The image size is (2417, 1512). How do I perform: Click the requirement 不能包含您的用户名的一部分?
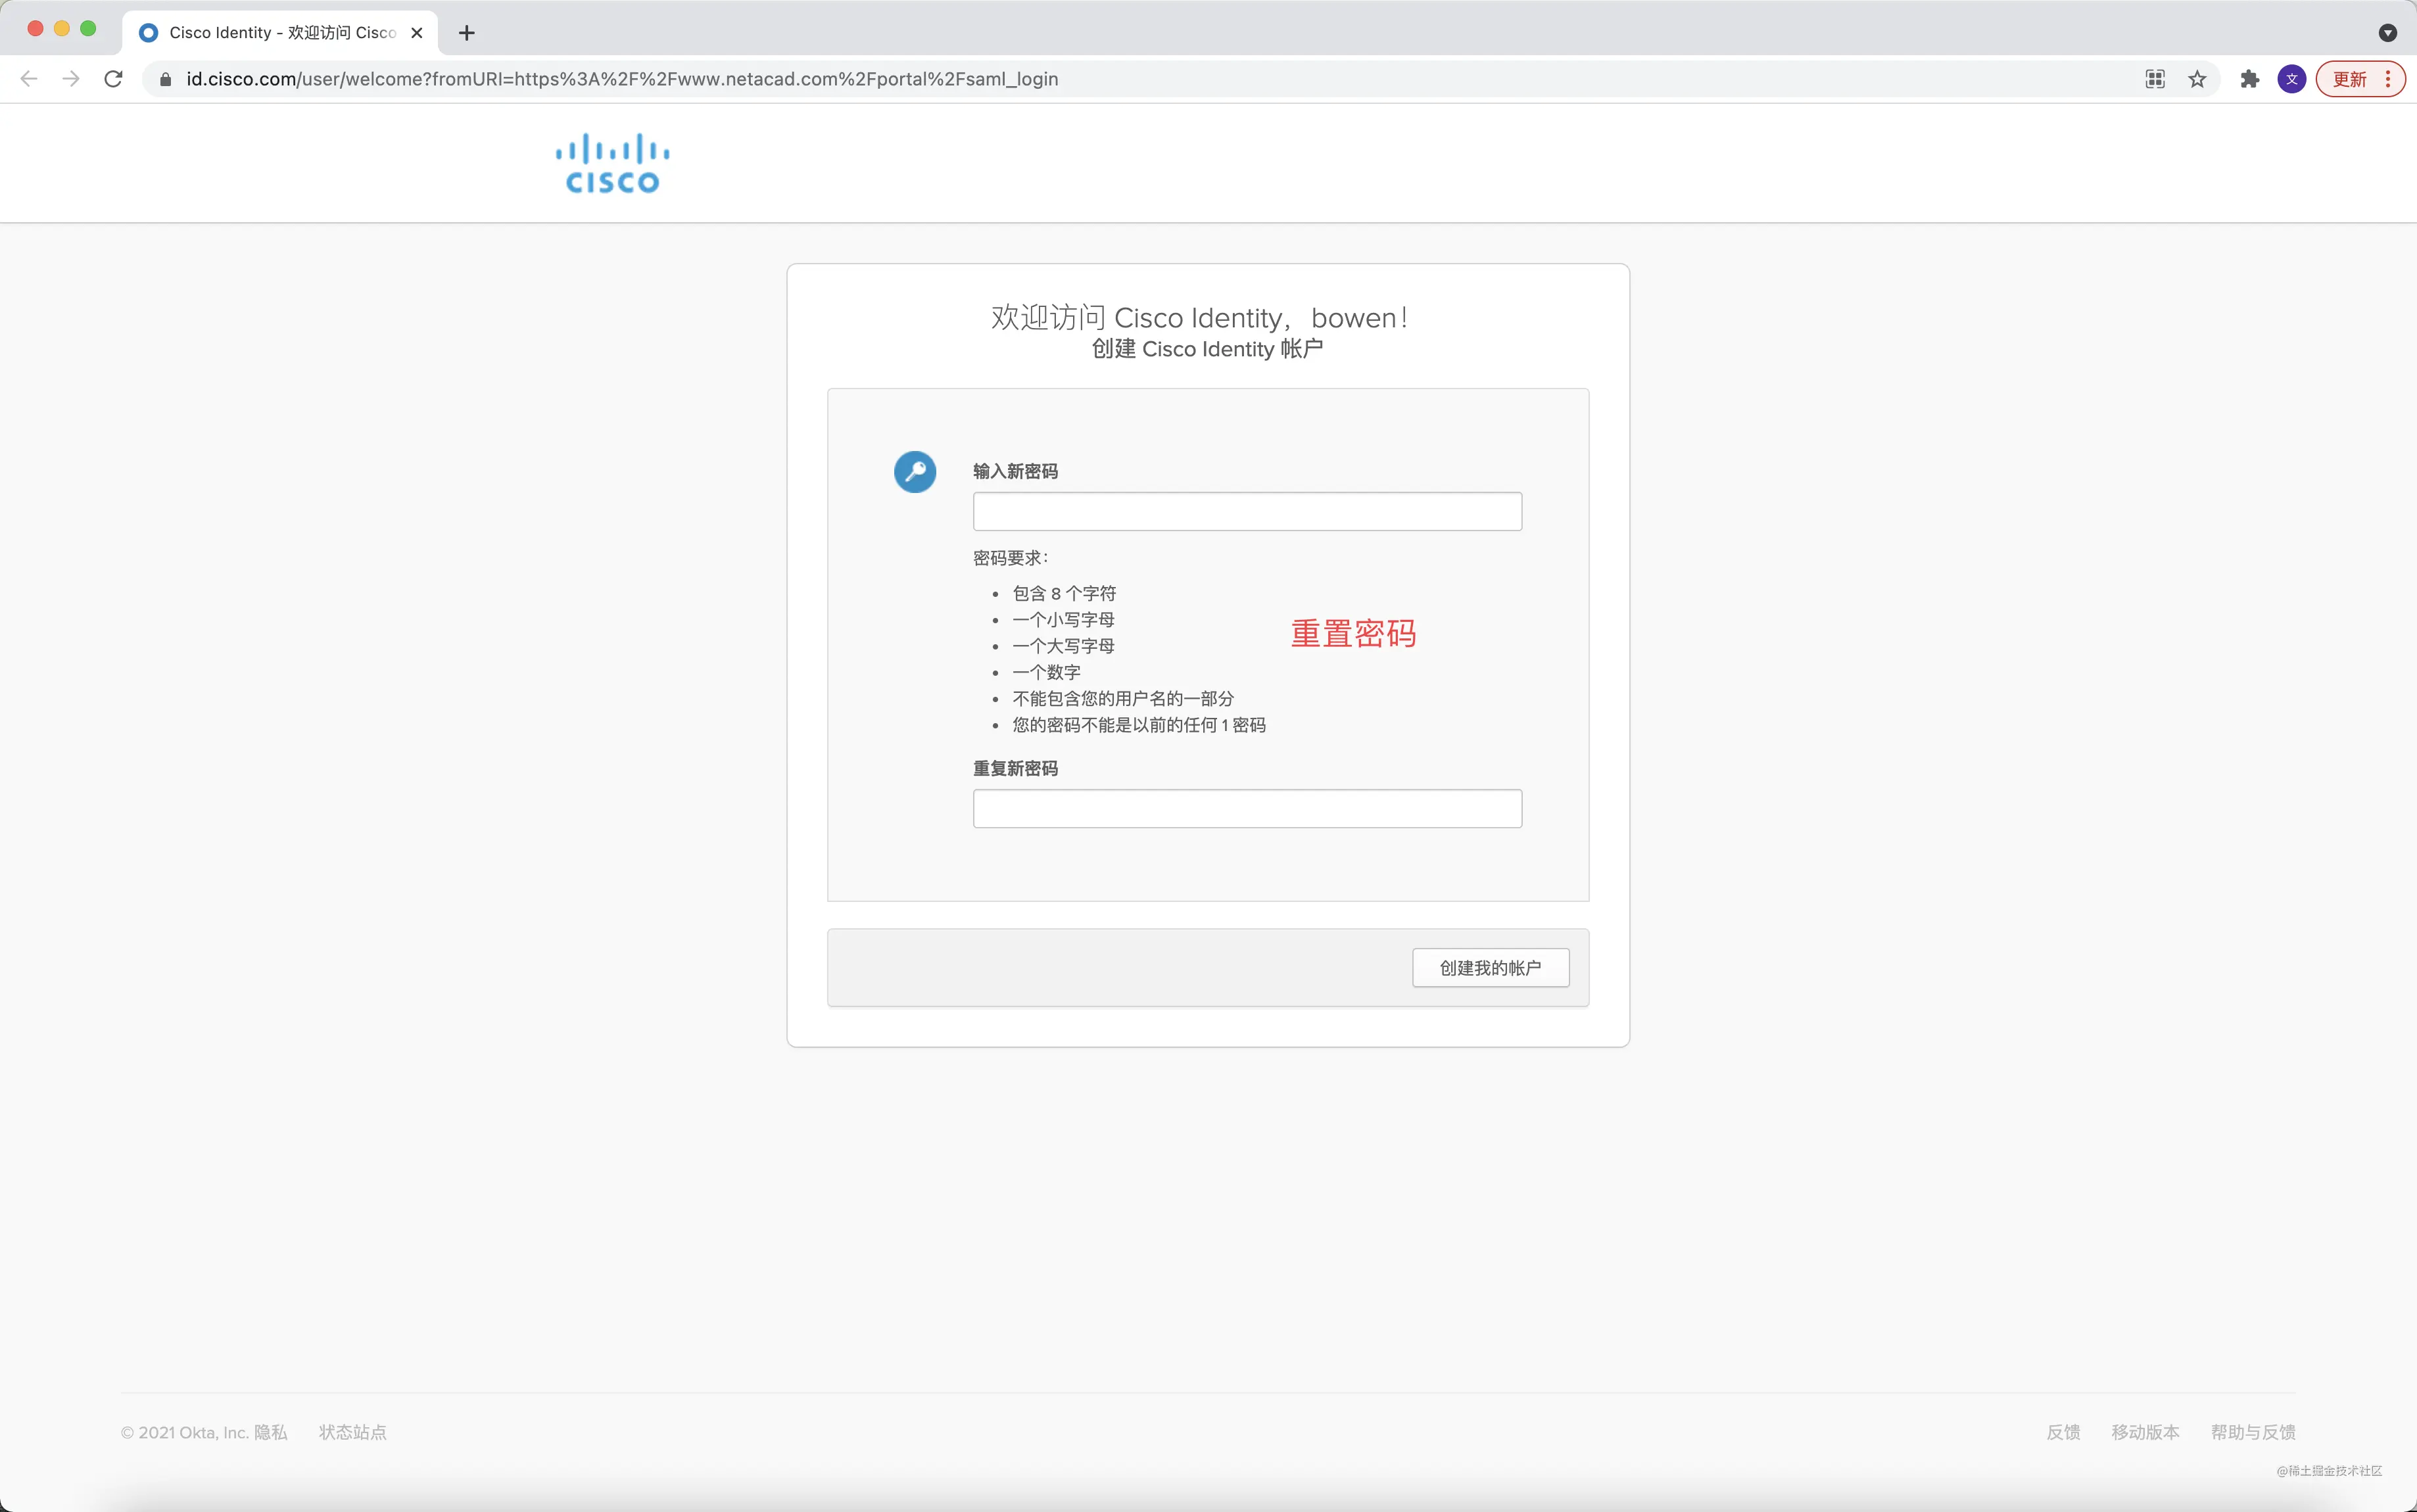(x=1123, y=698)
